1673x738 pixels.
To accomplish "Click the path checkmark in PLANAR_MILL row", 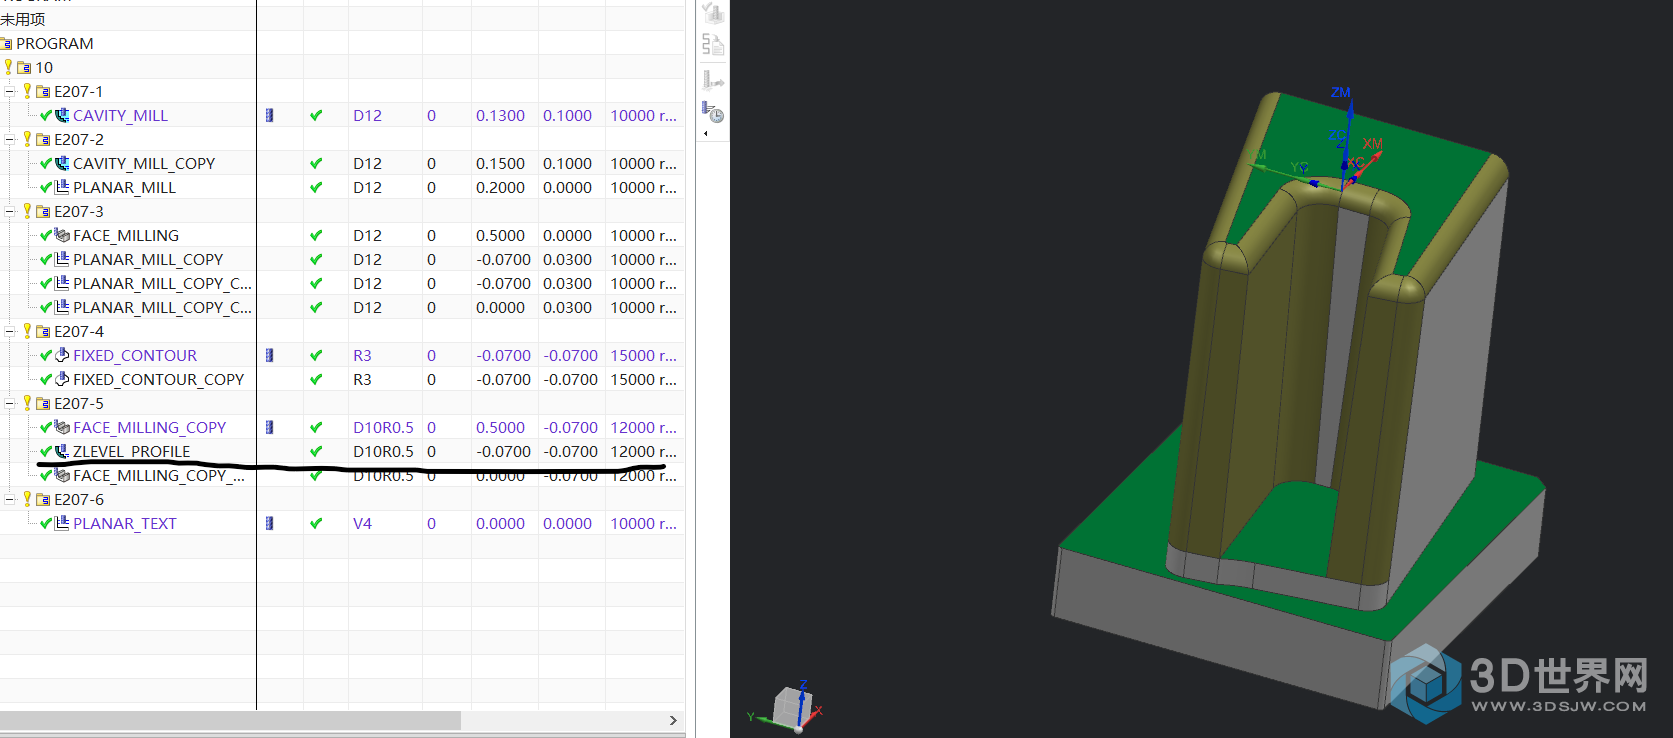I will point(316,187).
